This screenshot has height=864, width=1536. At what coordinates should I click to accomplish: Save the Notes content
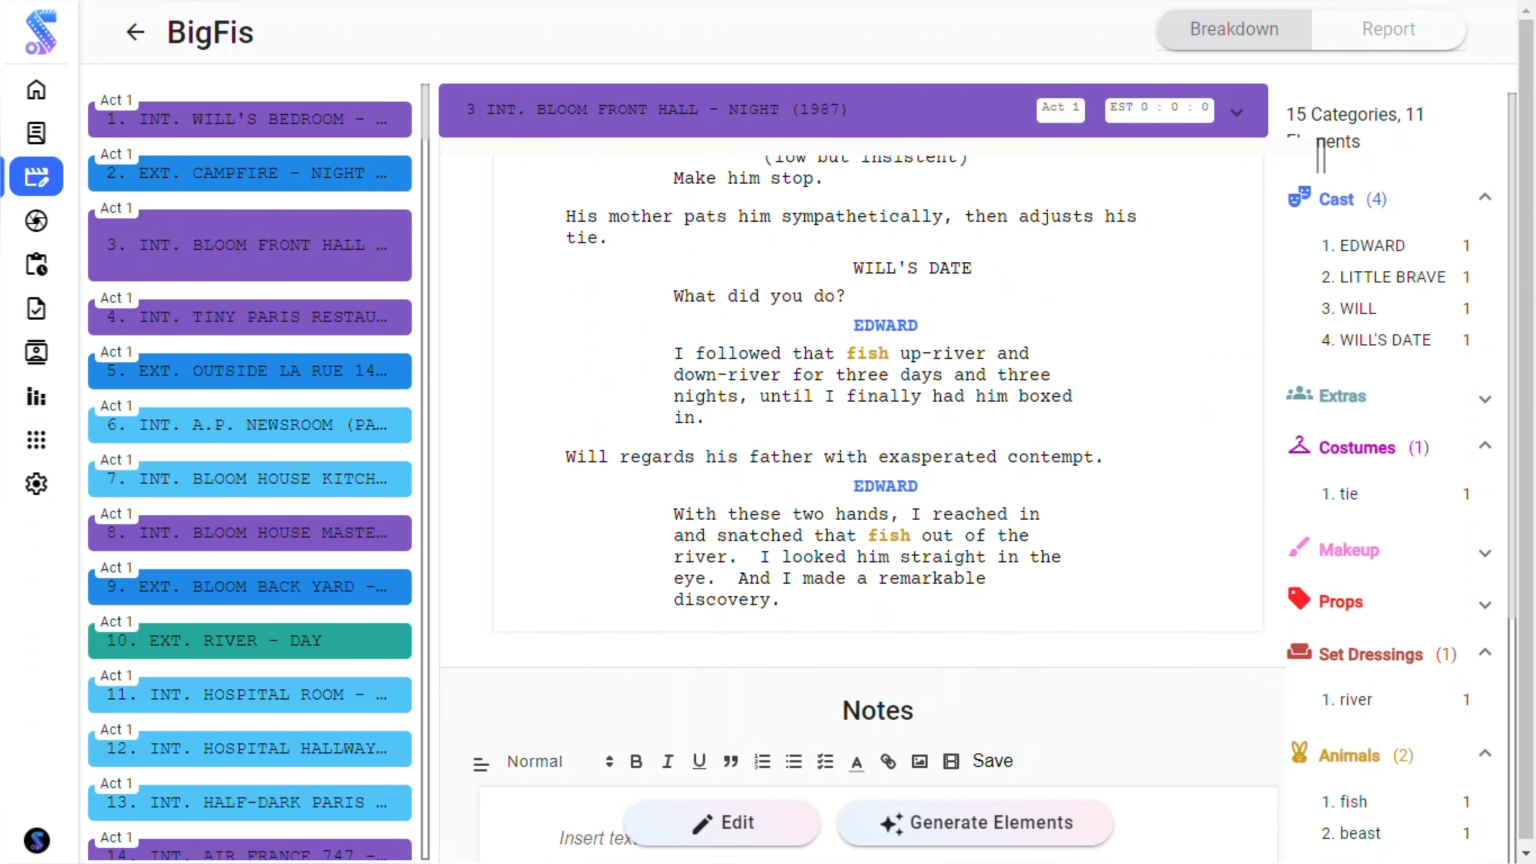pos(992,761)
